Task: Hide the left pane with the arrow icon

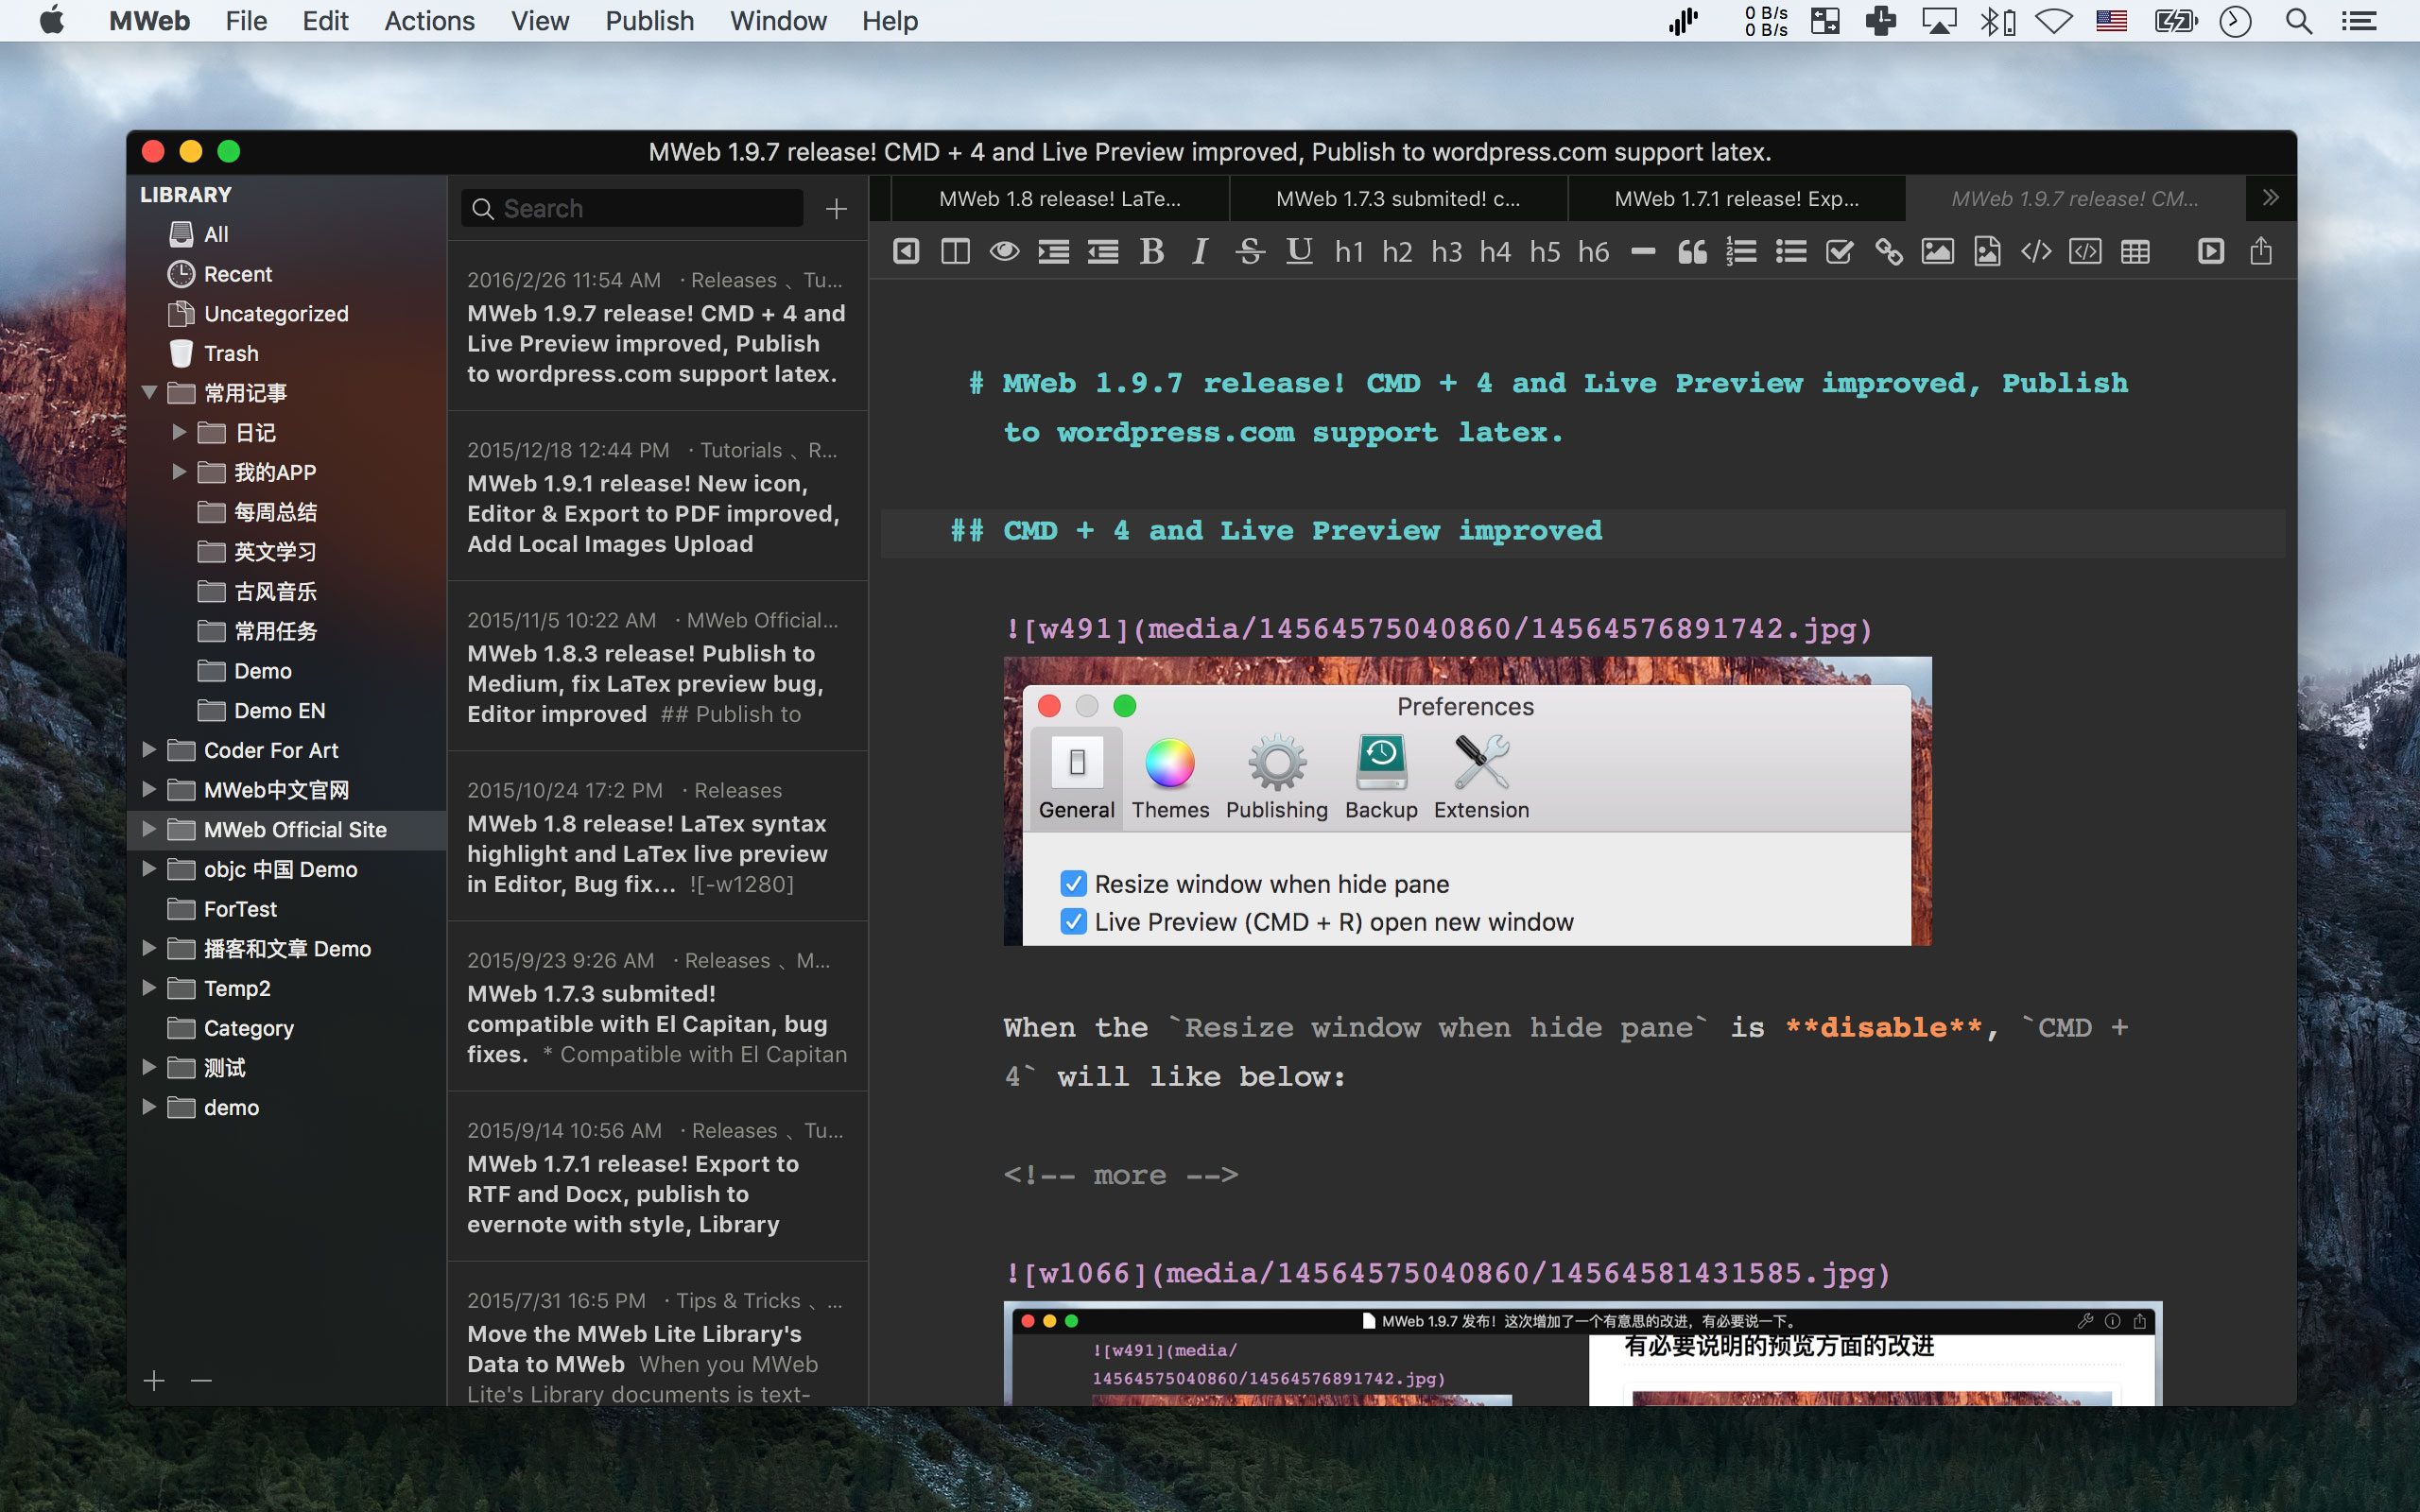Action: pyautogui.click(x=906, y=251)
